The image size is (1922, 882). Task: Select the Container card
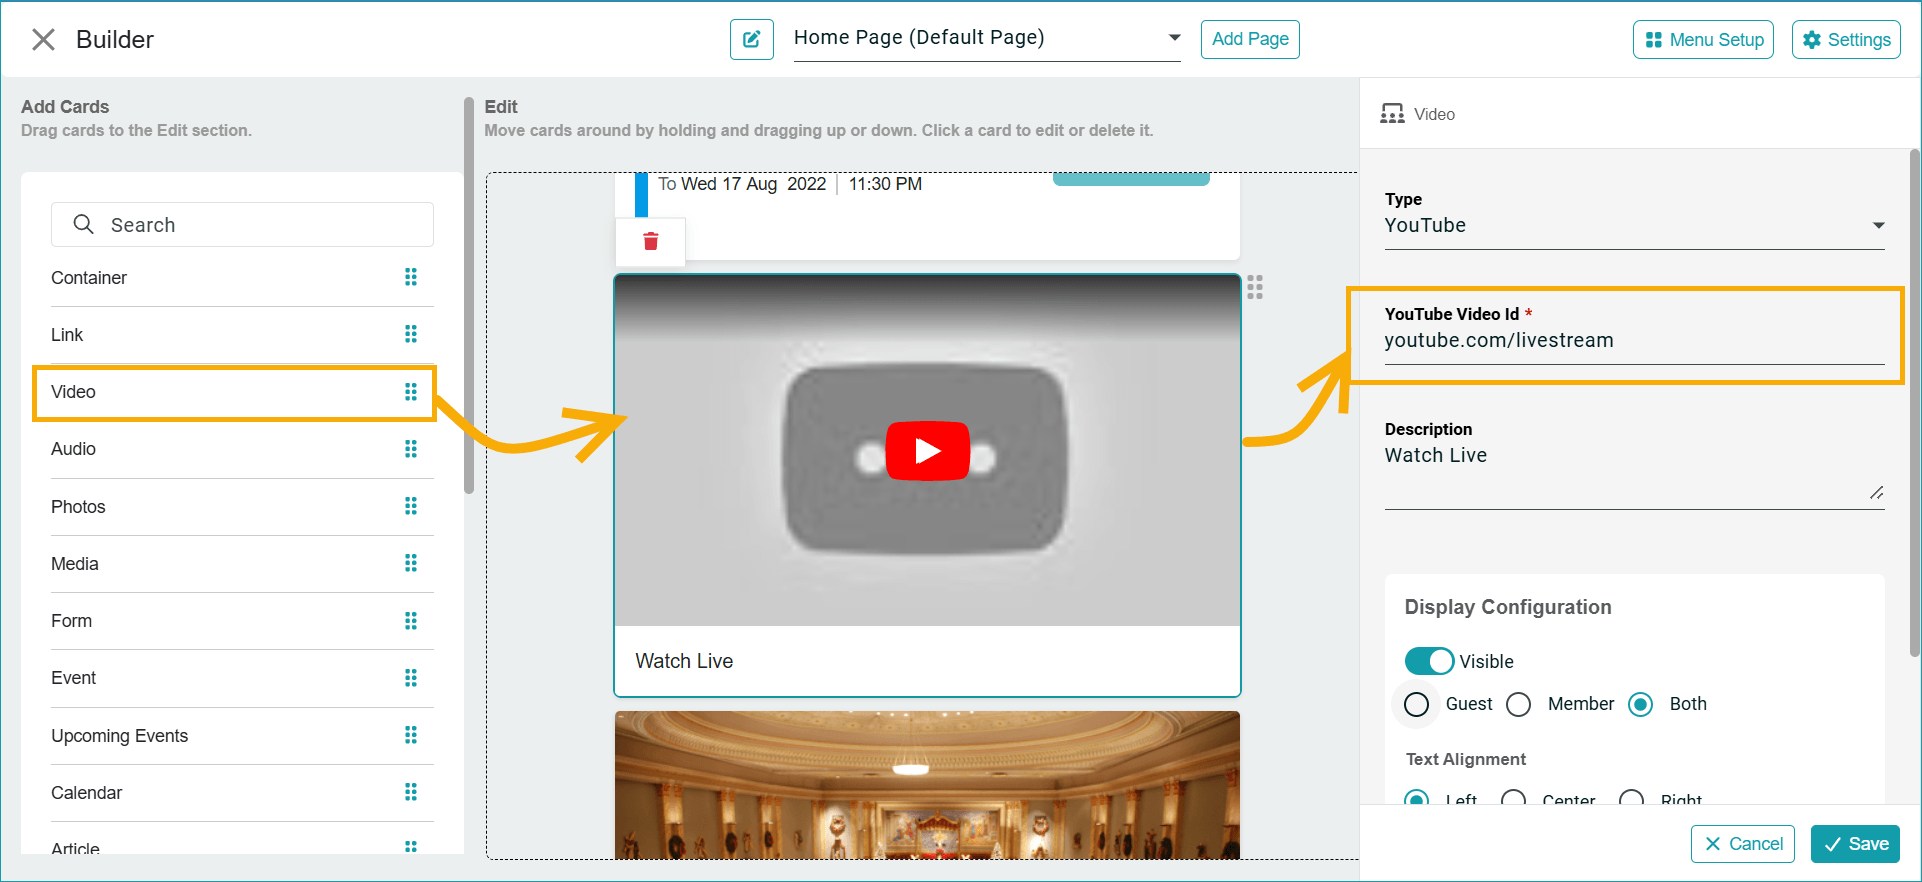(x=242, y=278)
